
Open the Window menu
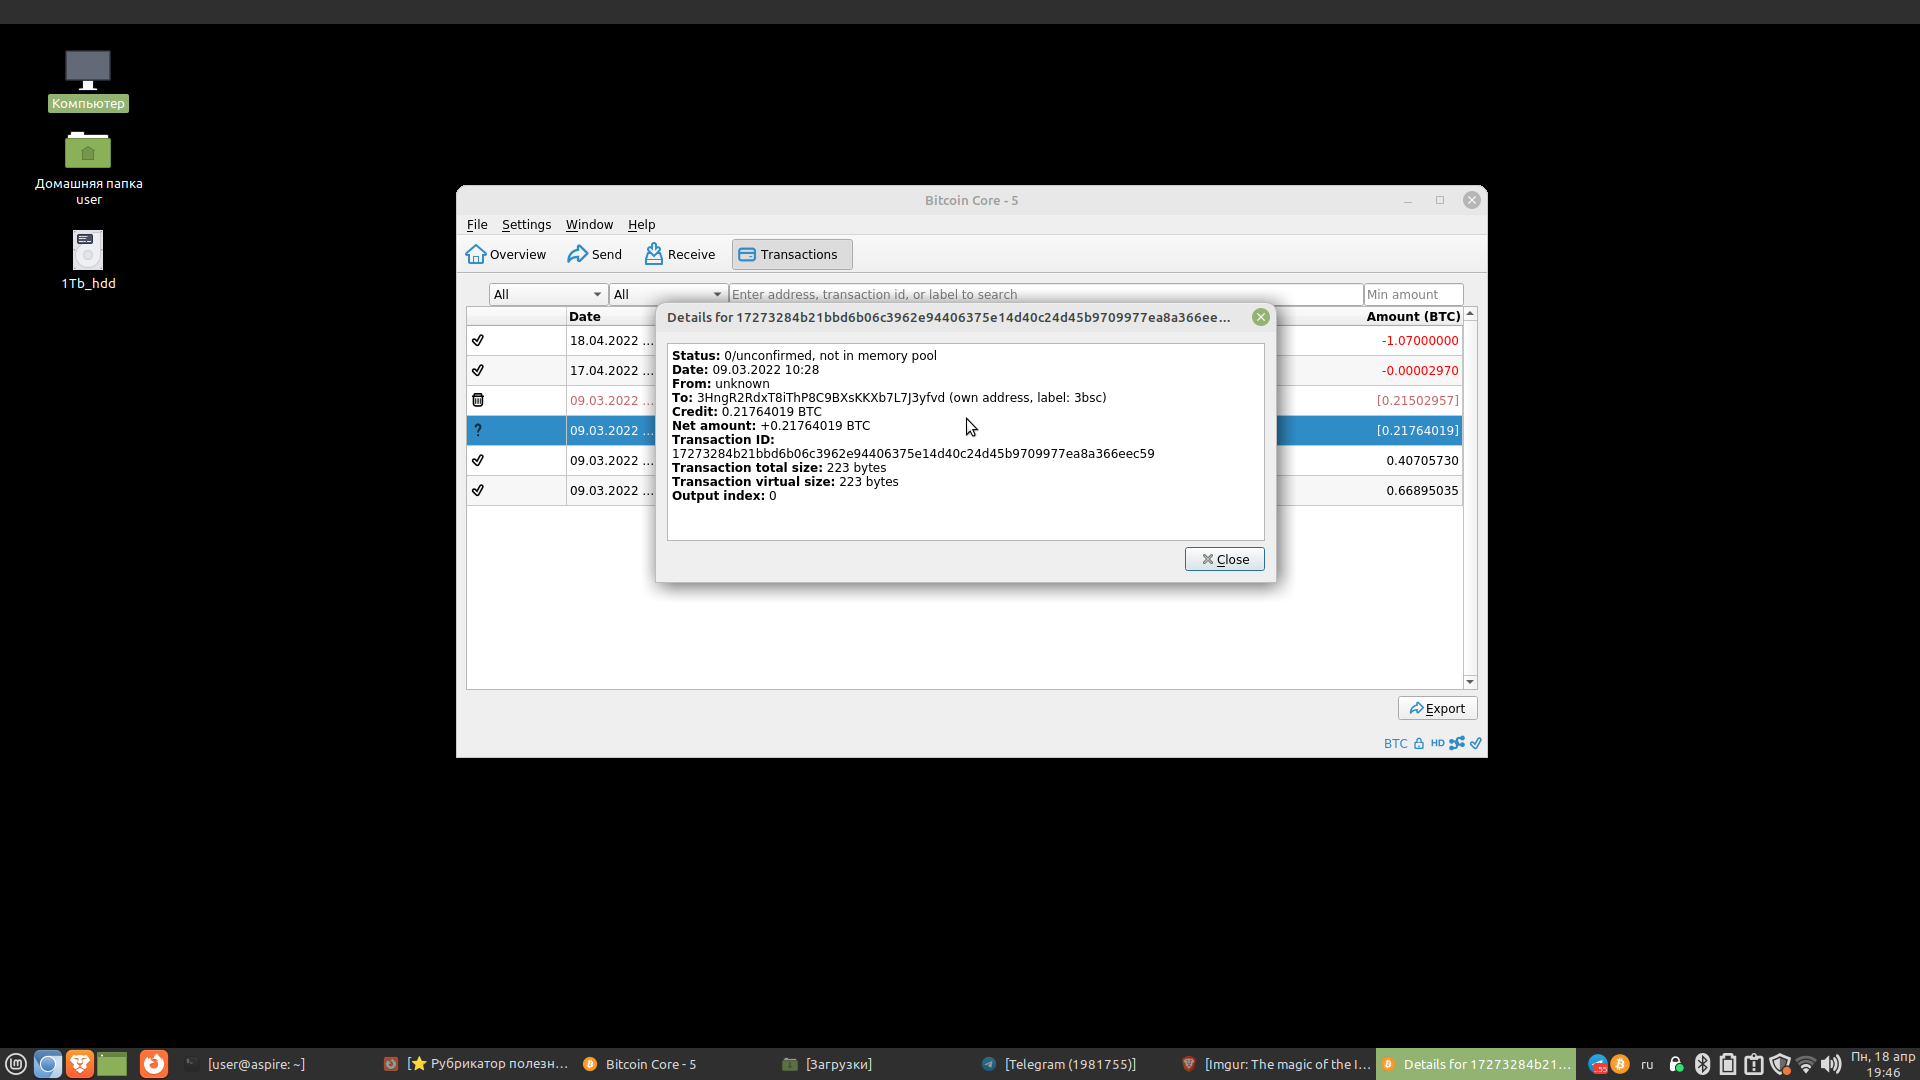click(x=589, y=224)
